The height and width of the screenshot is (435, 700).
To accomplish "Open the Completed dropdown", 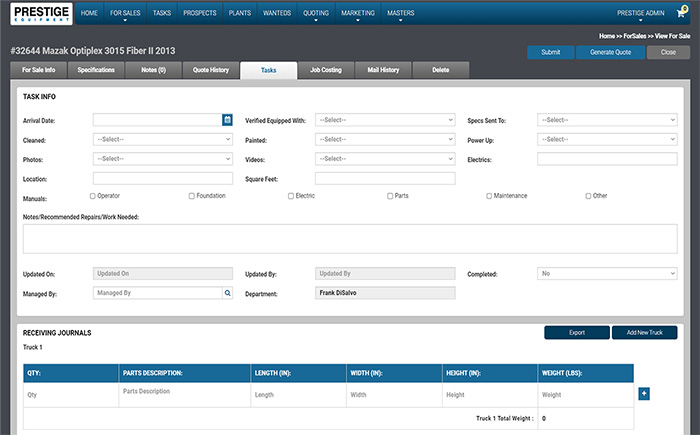I will tap(607, 273).
